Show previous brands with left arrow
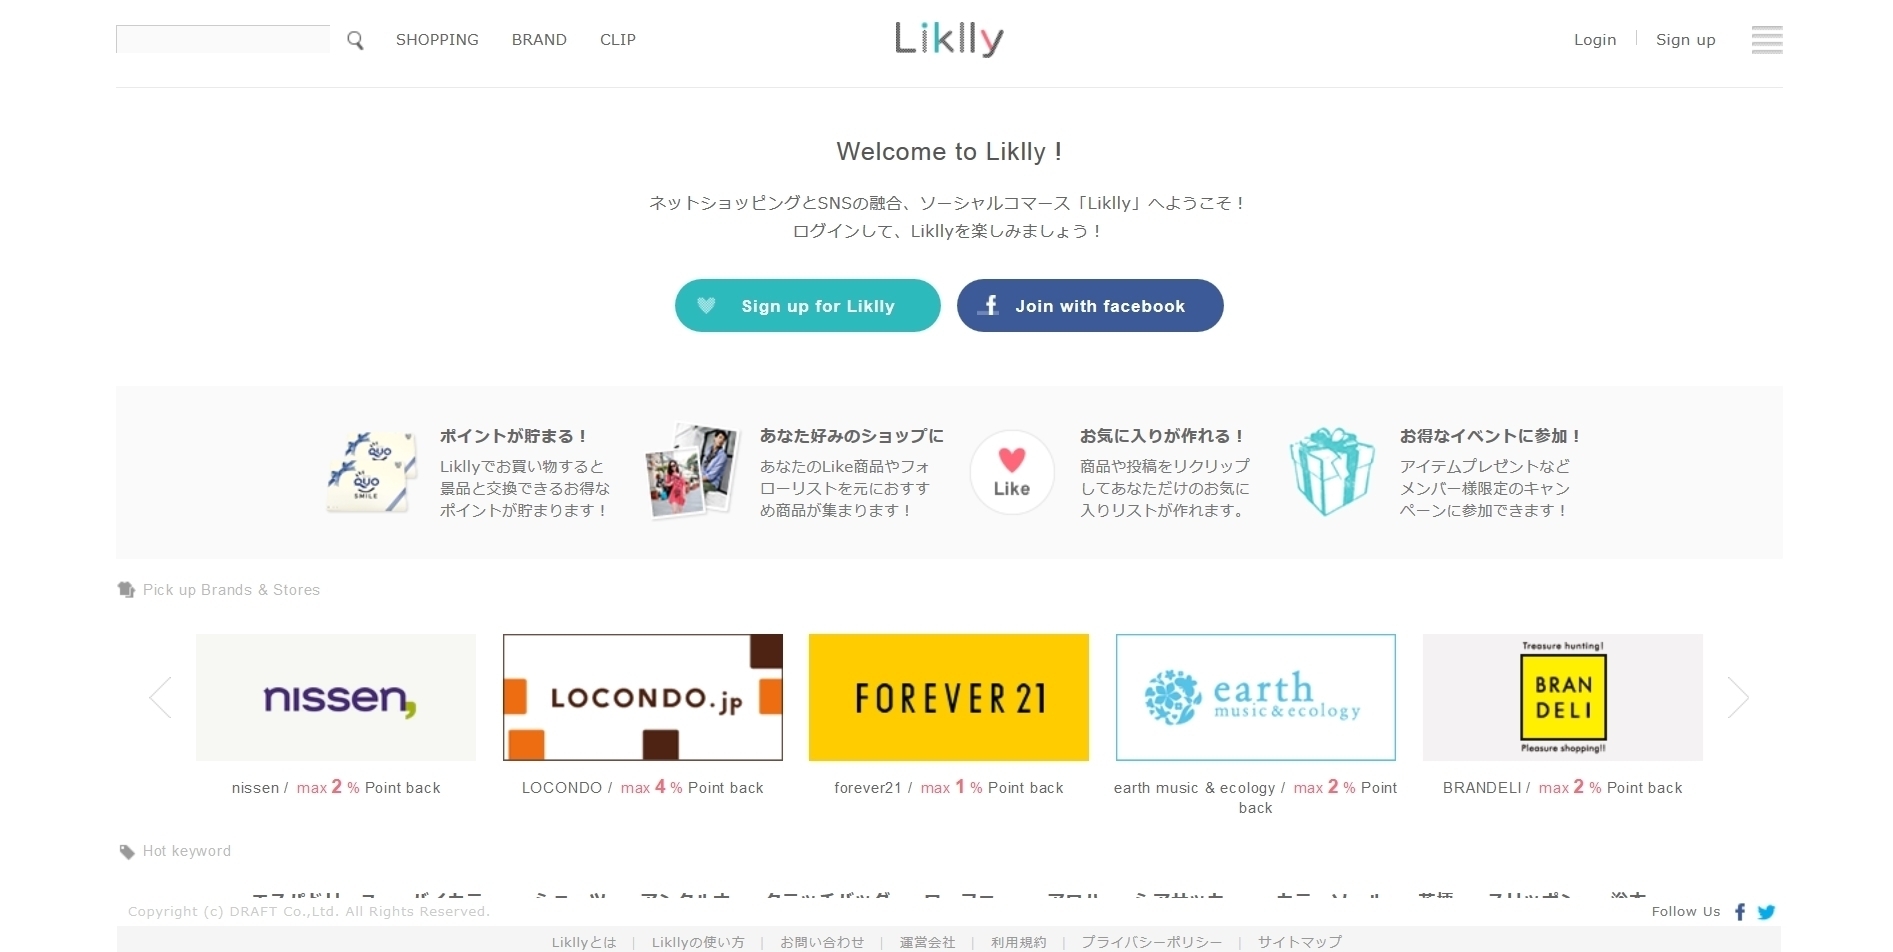 coord(160,697)
